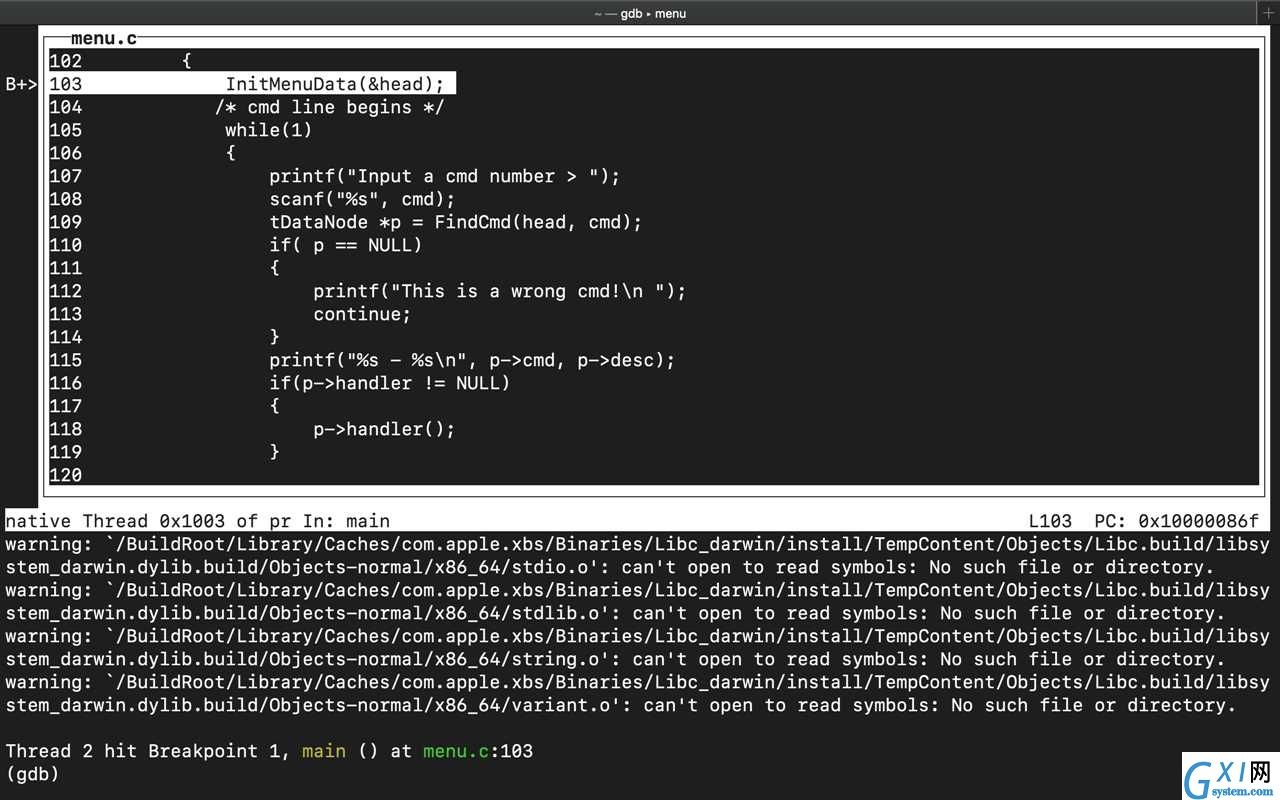Screen dimensions: 1280x800
Task: Click the string.o warning message
Action: (x=638, y=648)
